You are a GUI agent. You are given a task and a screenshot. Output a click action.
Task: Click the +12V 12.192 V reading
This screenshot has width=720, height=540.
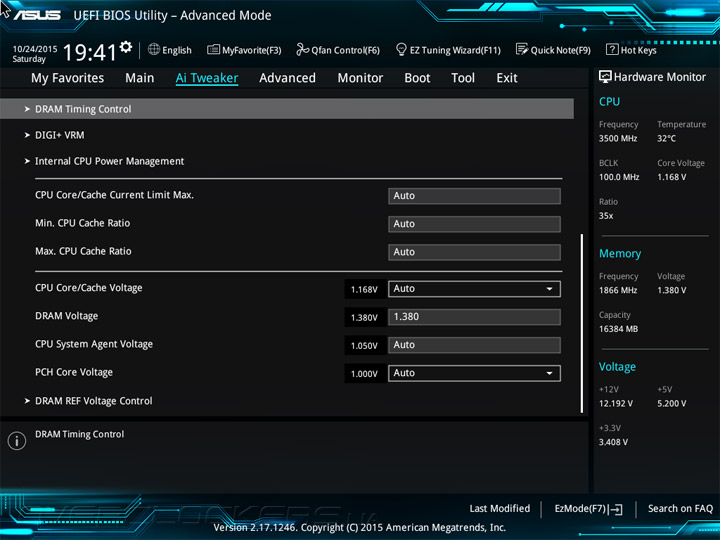click(616, 404)
